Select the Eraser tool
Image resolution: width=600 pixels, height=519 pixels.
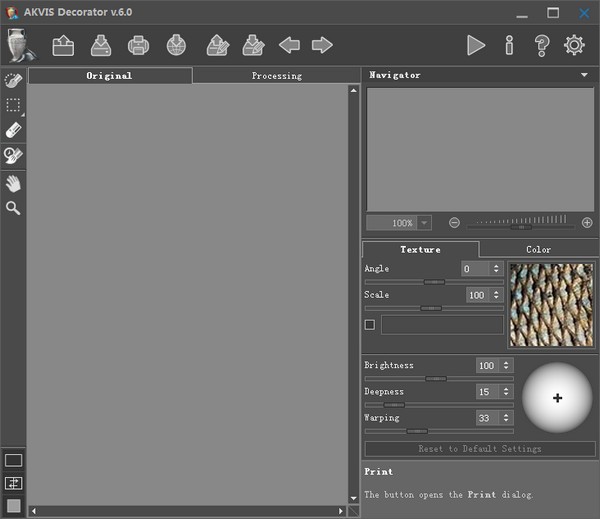click(x=13, y=130)
